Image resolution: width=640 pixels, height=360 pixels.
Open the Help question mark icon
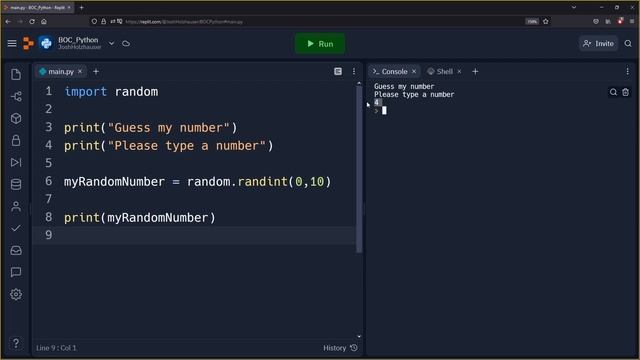(16, 343)
